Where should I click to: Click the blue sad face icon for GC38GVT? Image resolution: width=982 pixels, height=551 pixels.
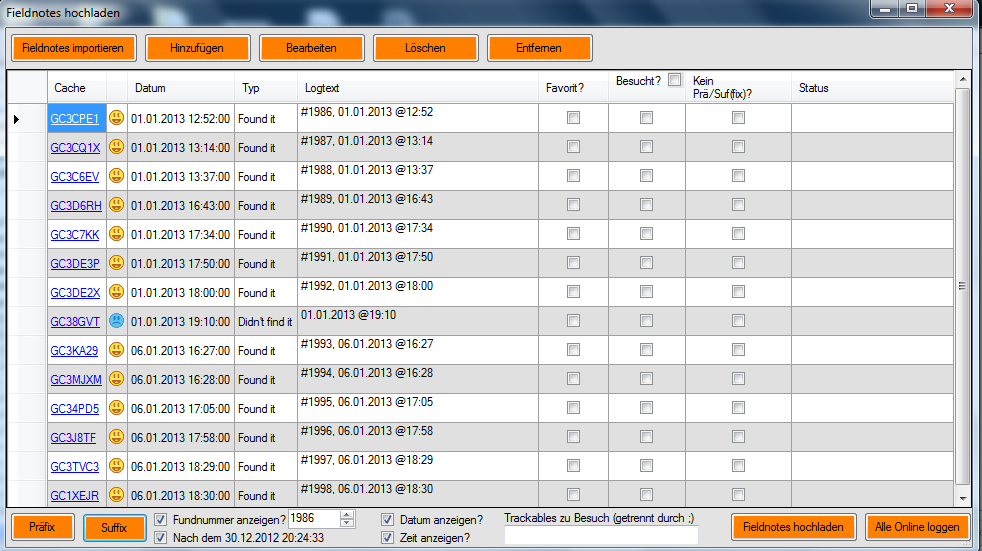pos(117,321)
